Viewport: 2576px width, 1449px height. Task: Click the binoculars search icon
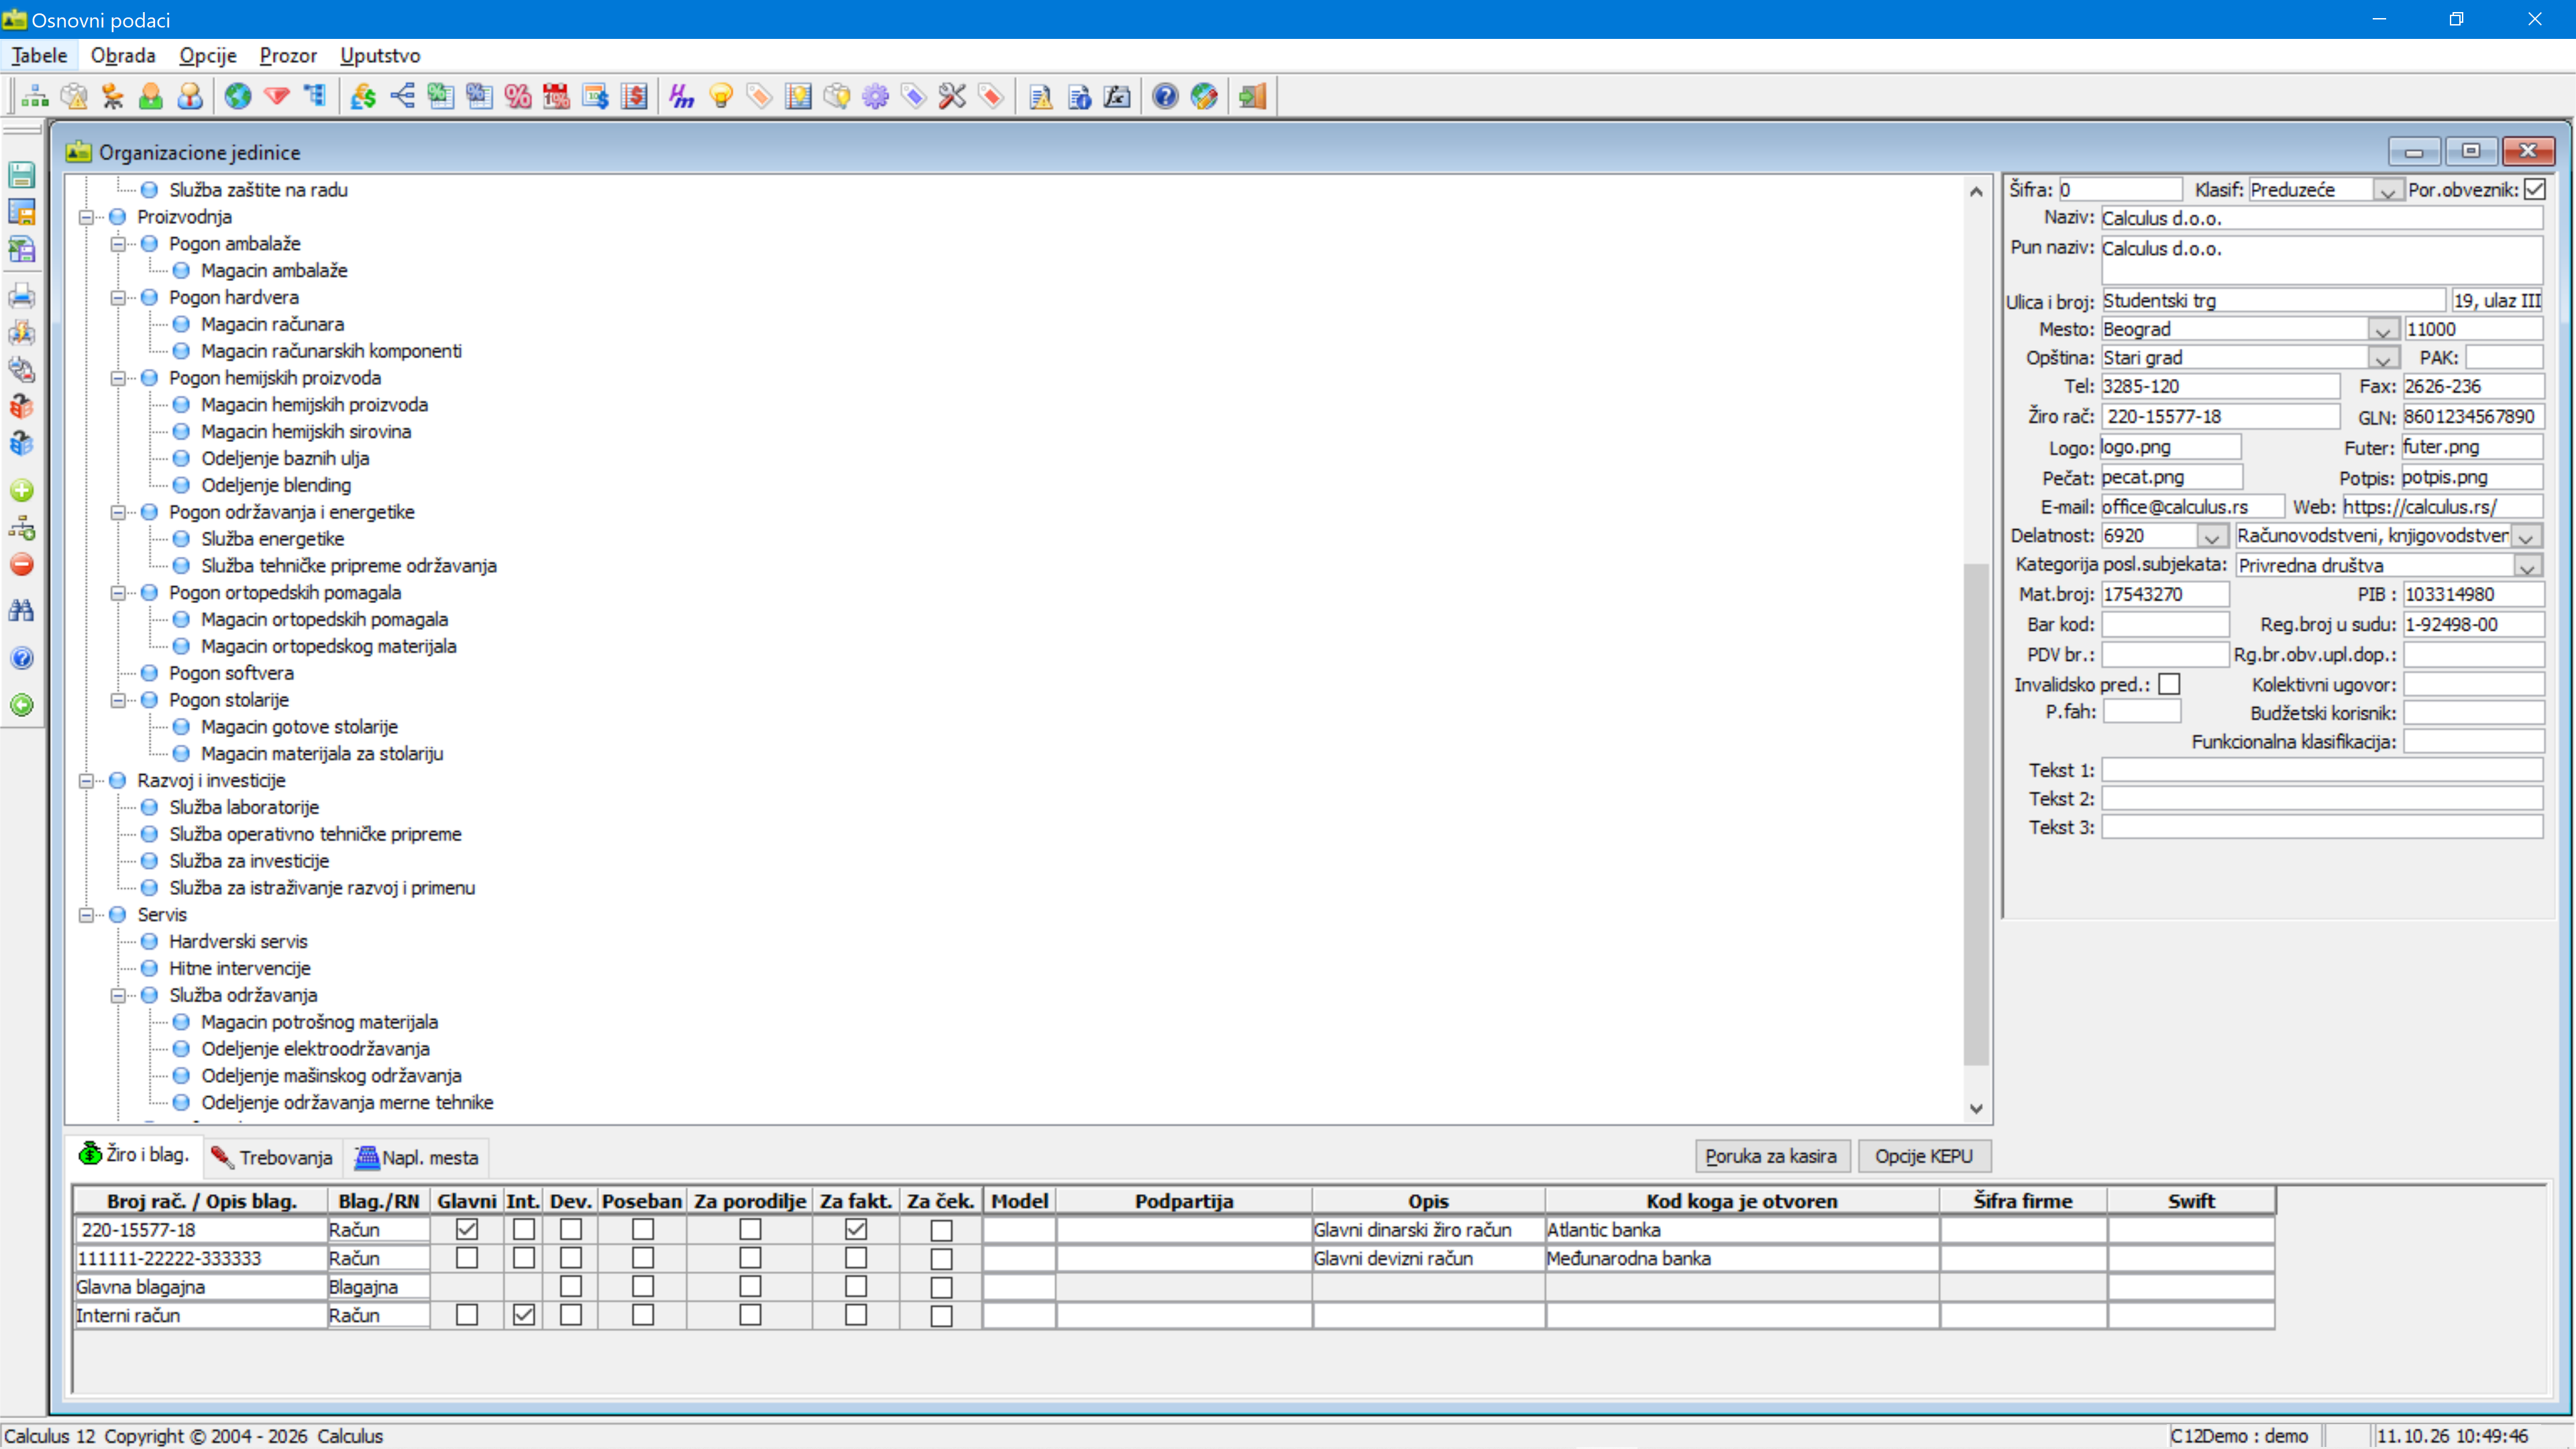click(x=22, y=610)
